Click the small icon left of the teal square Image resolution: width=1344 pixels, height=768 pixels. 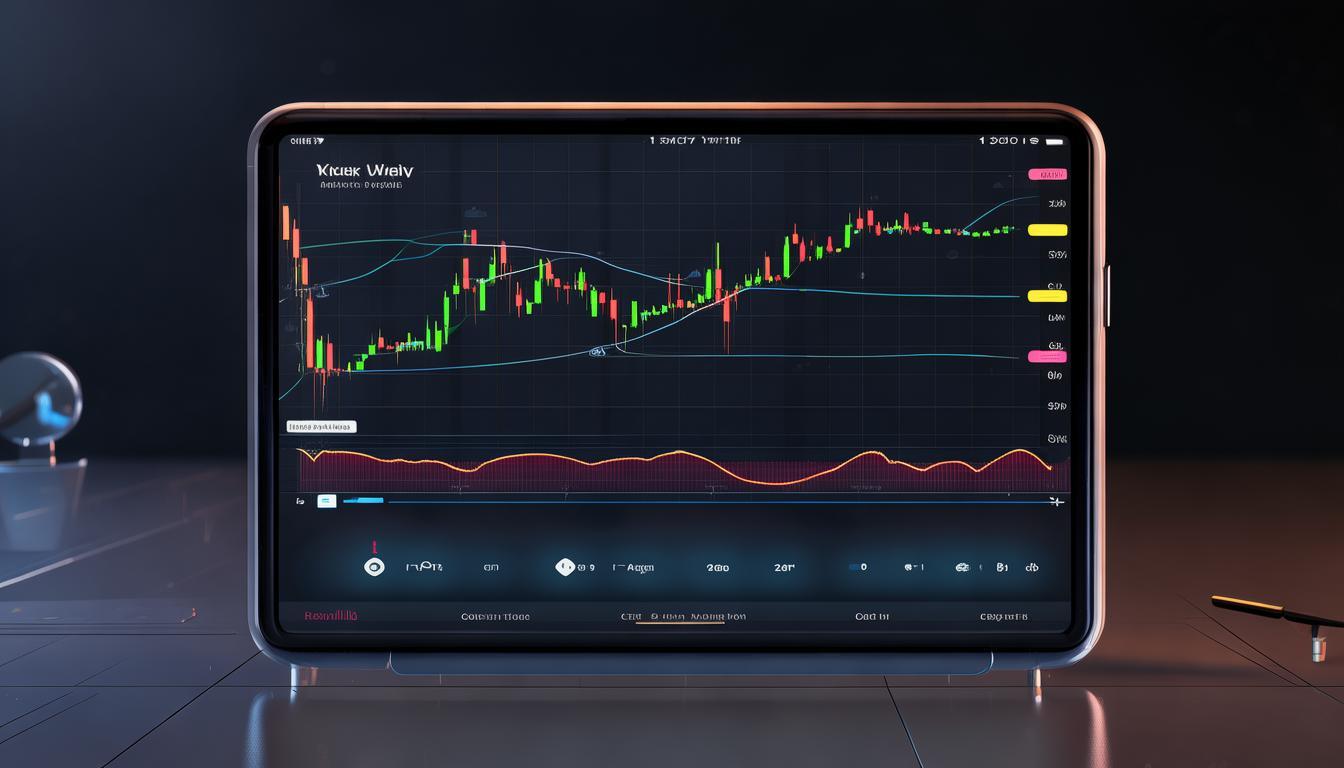tap(299, 501)
